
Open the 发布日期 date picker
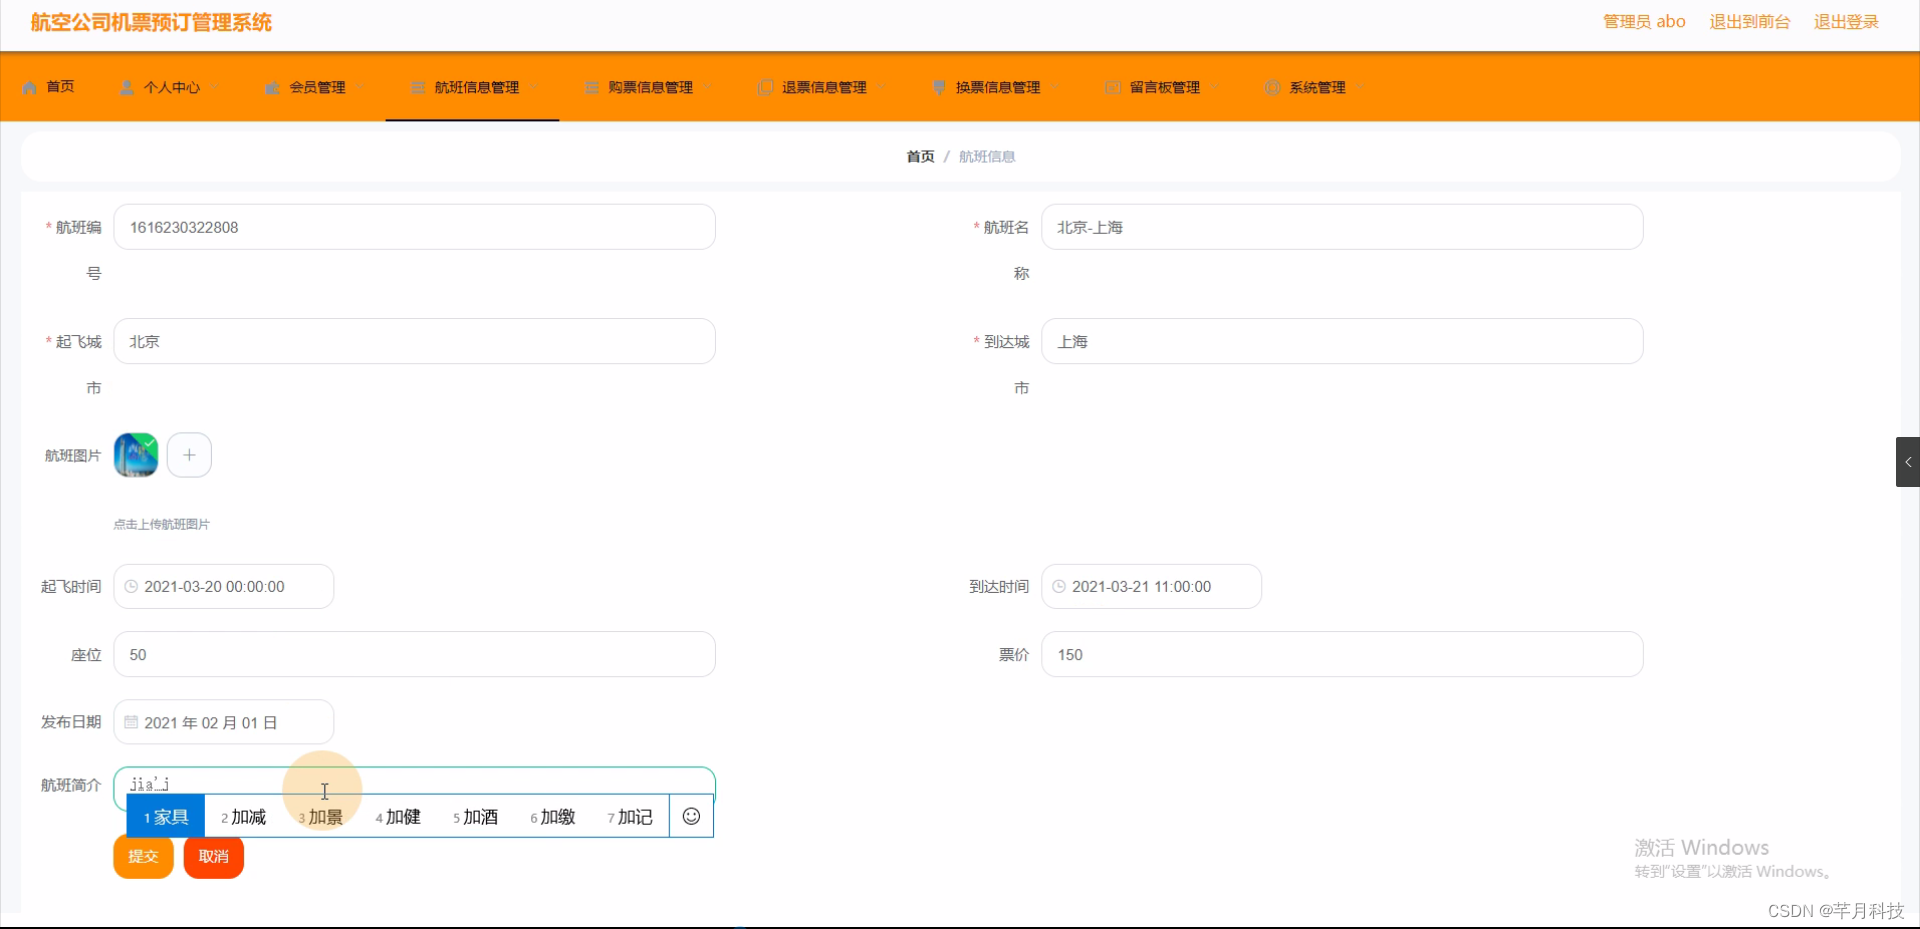[x=224, y=722]
